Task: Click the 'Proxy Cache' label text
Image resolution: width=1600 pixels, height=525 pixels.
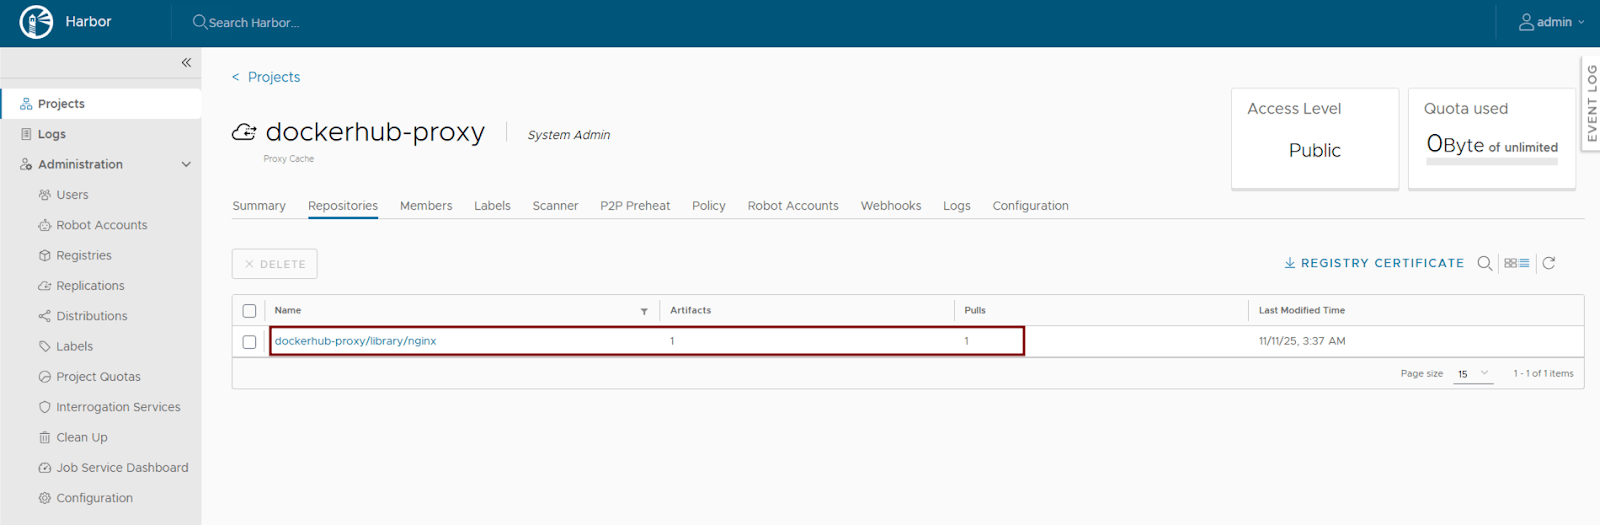Action: 289,159
